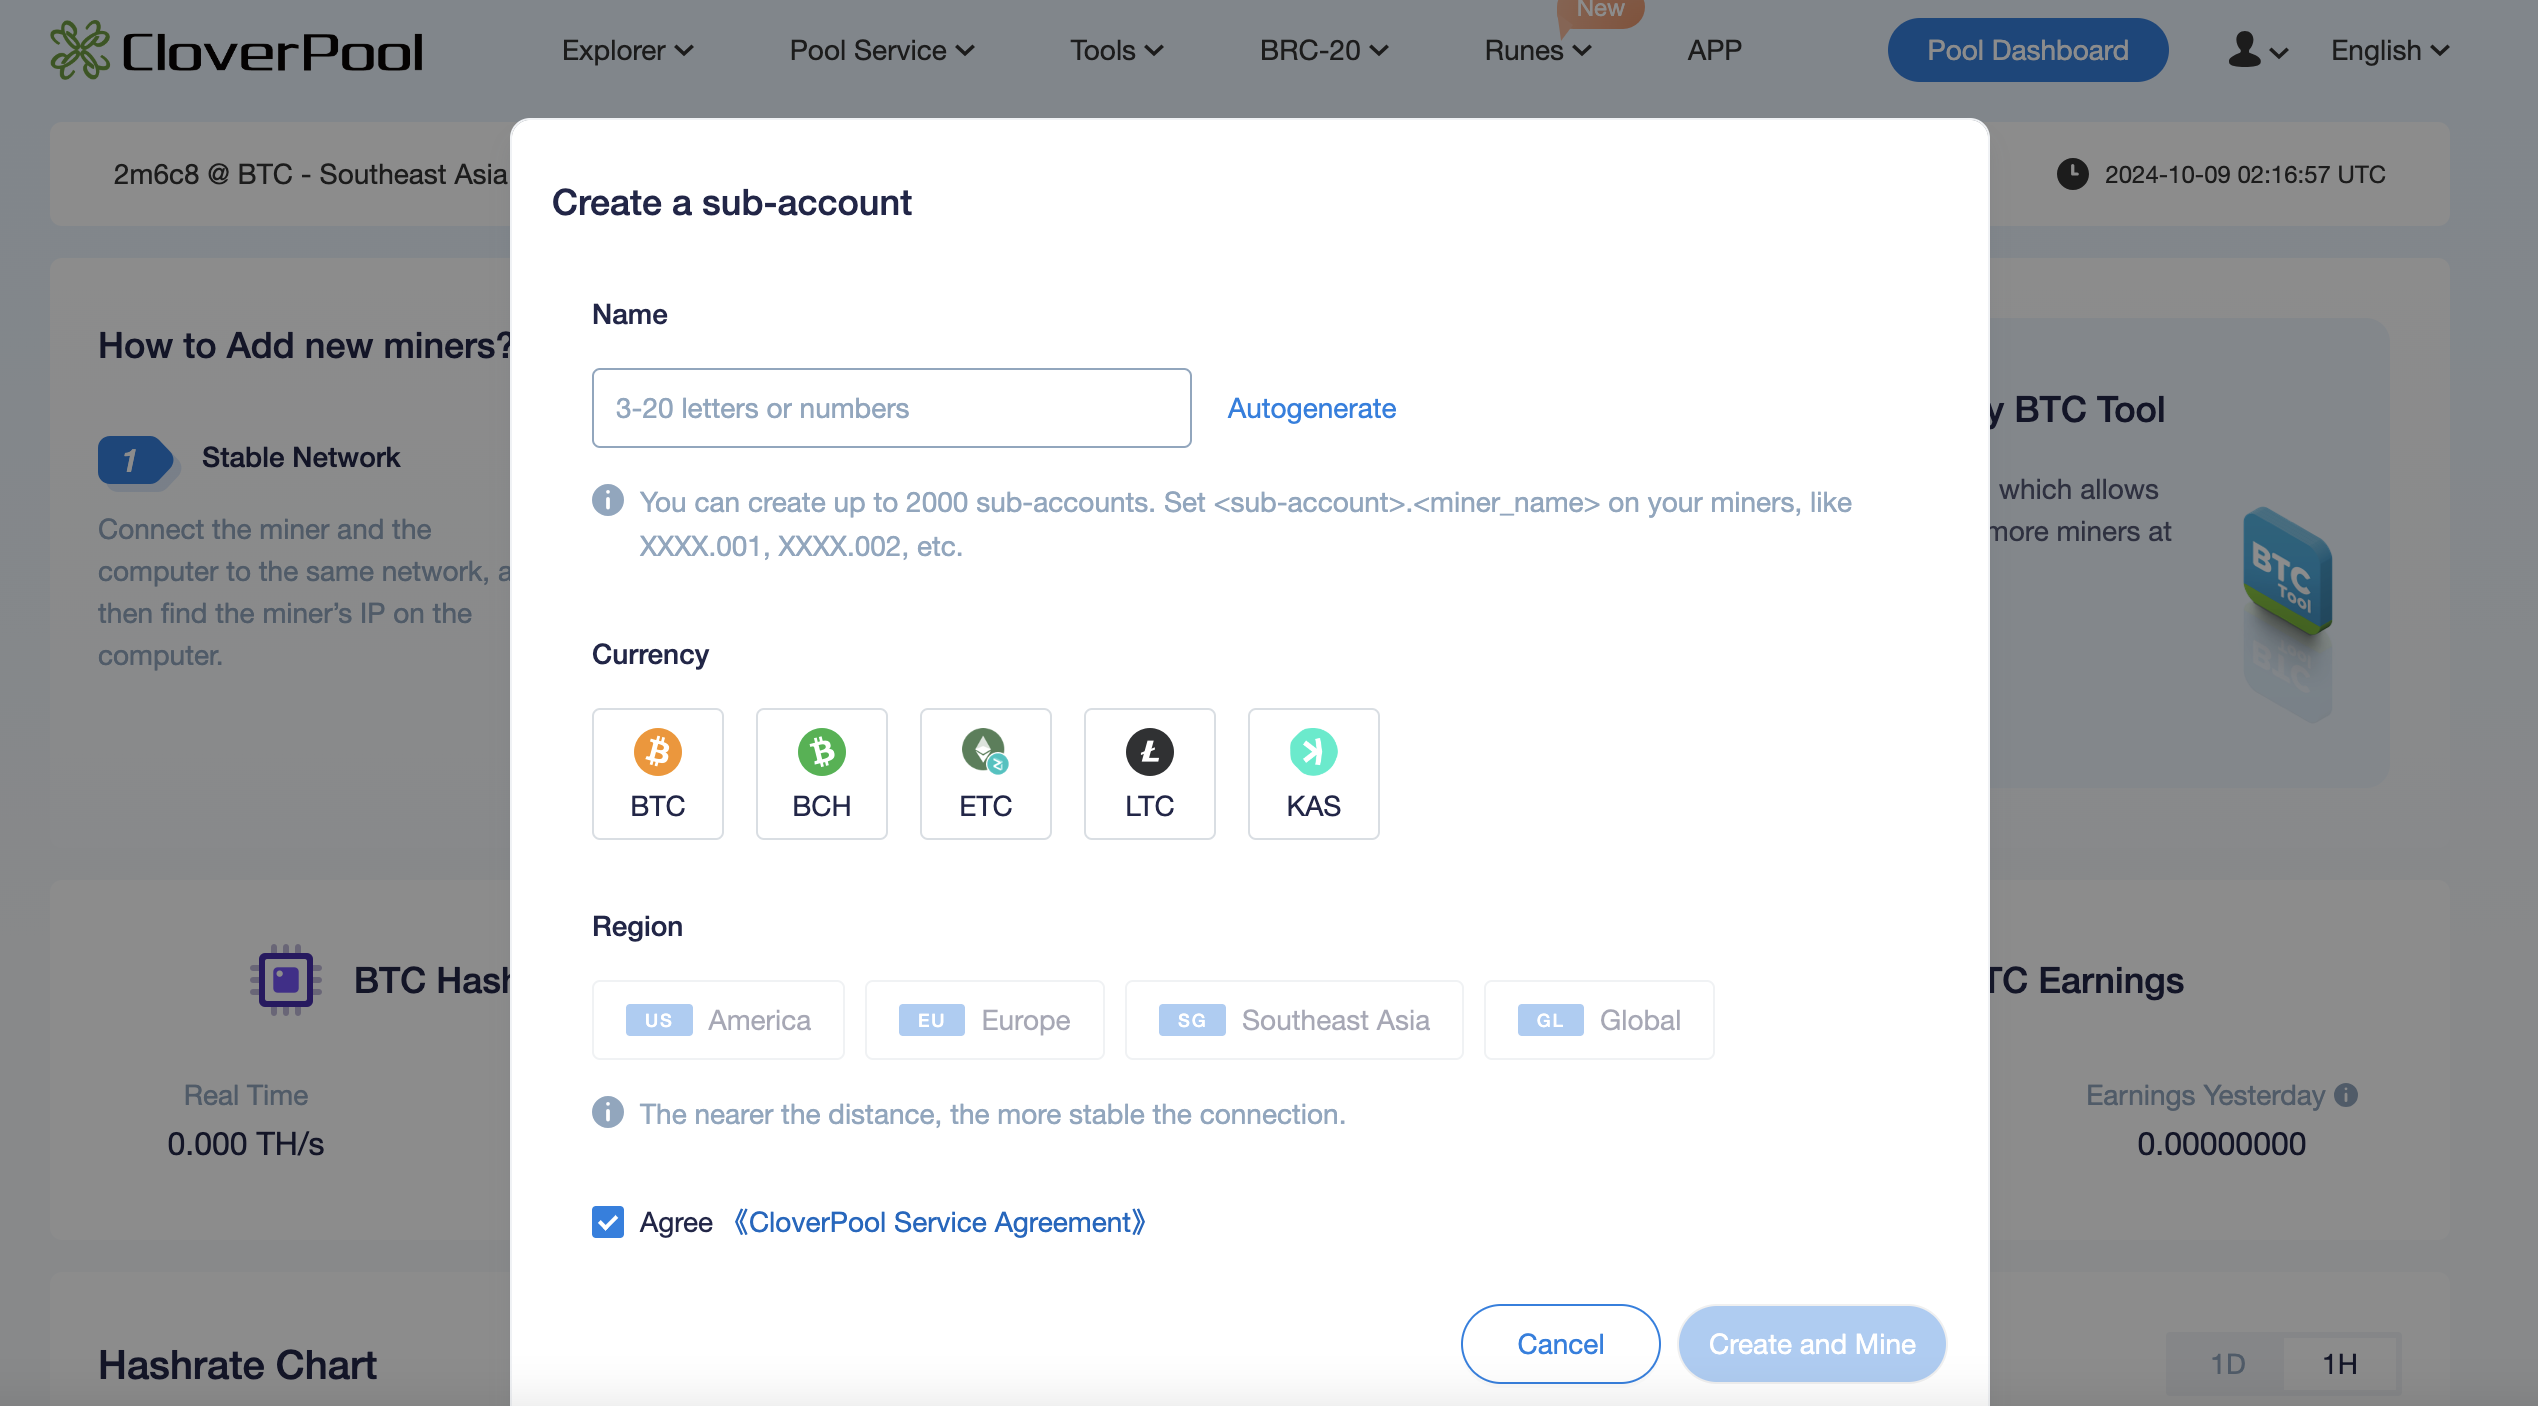2538x1406 pixels.
Task: Expand the Explorer dropdown menu
Action: point(626,49)
